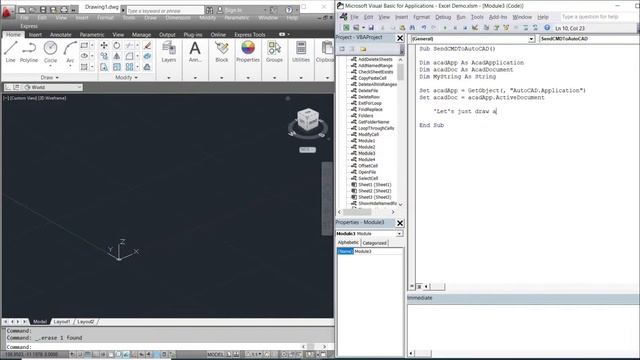Close the Properties - Module3 pane

(400, 223)
